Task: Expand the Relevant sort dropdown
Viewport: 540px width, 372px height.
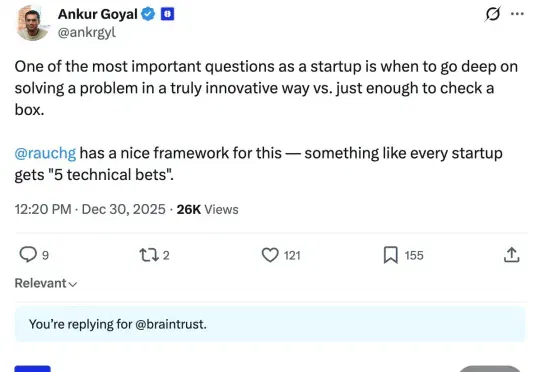Action: click(x=46, y=283)
